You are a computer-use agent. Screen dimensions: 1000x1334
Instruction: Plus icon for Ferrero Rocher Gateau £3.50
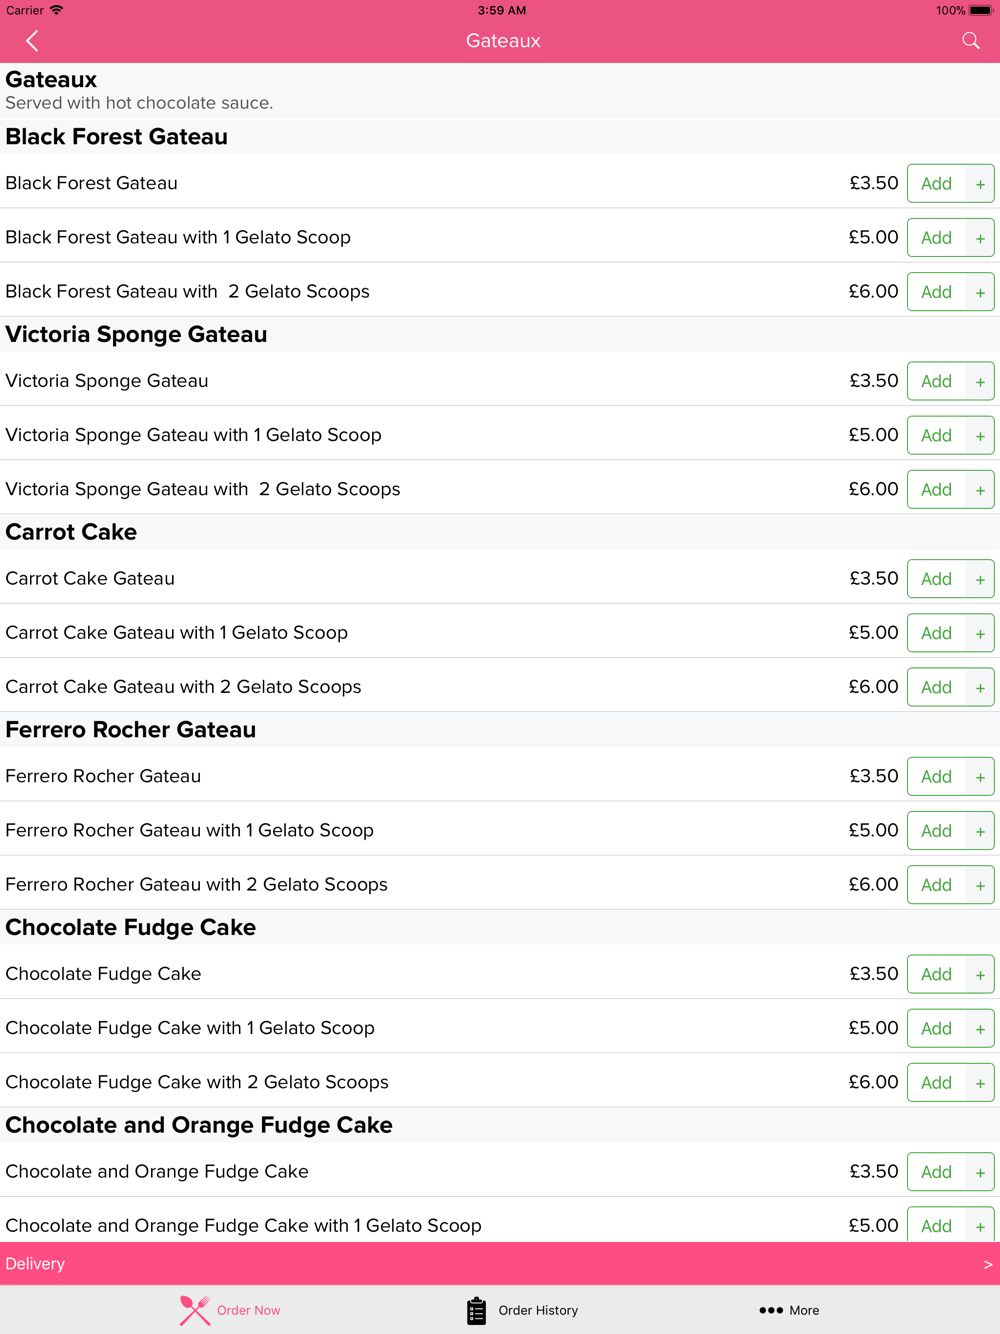pyautogui.click(x=980, y=777)
